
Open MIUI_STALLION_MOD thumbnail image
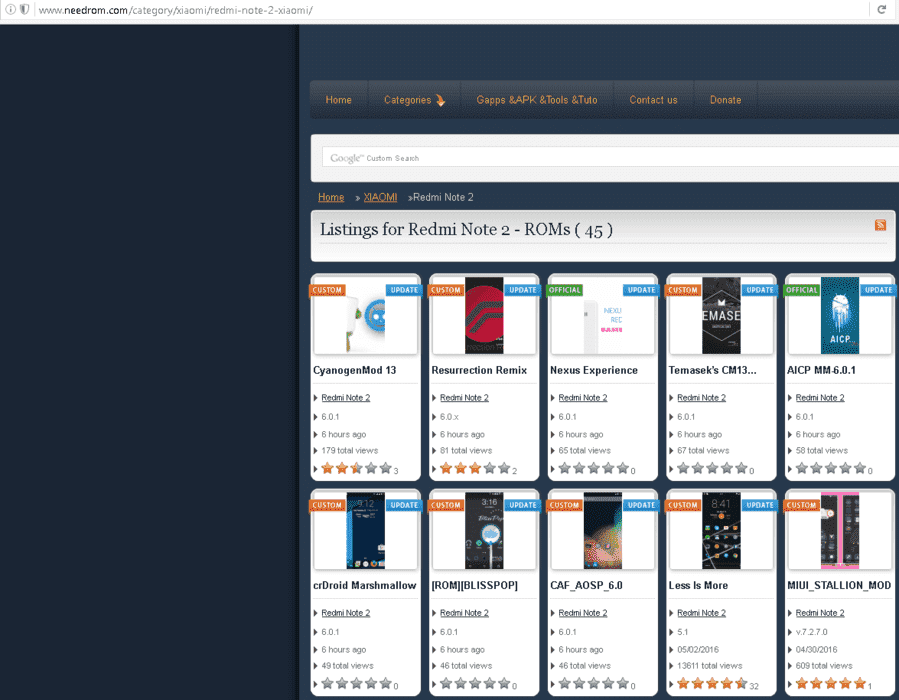840,530
